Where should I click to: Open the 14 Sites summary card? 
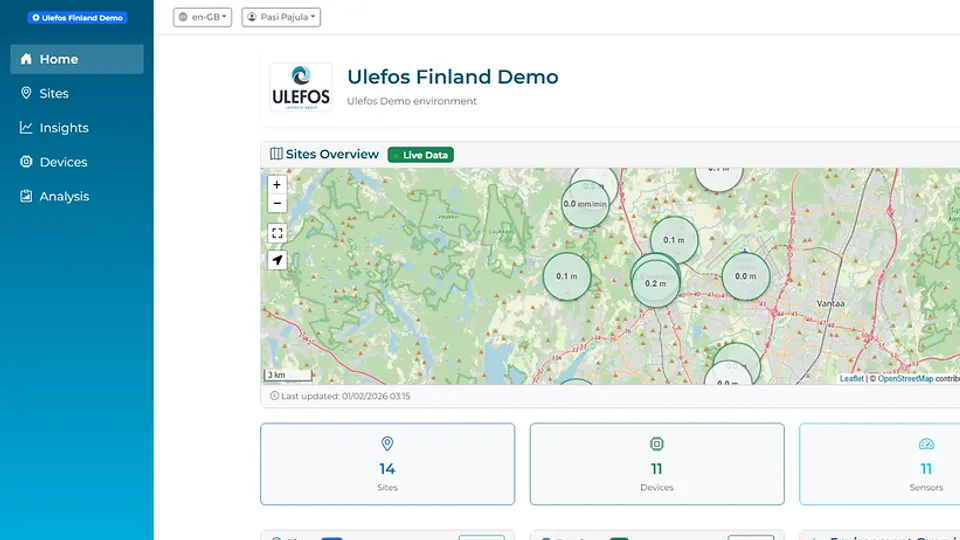[x=388, y=464]
